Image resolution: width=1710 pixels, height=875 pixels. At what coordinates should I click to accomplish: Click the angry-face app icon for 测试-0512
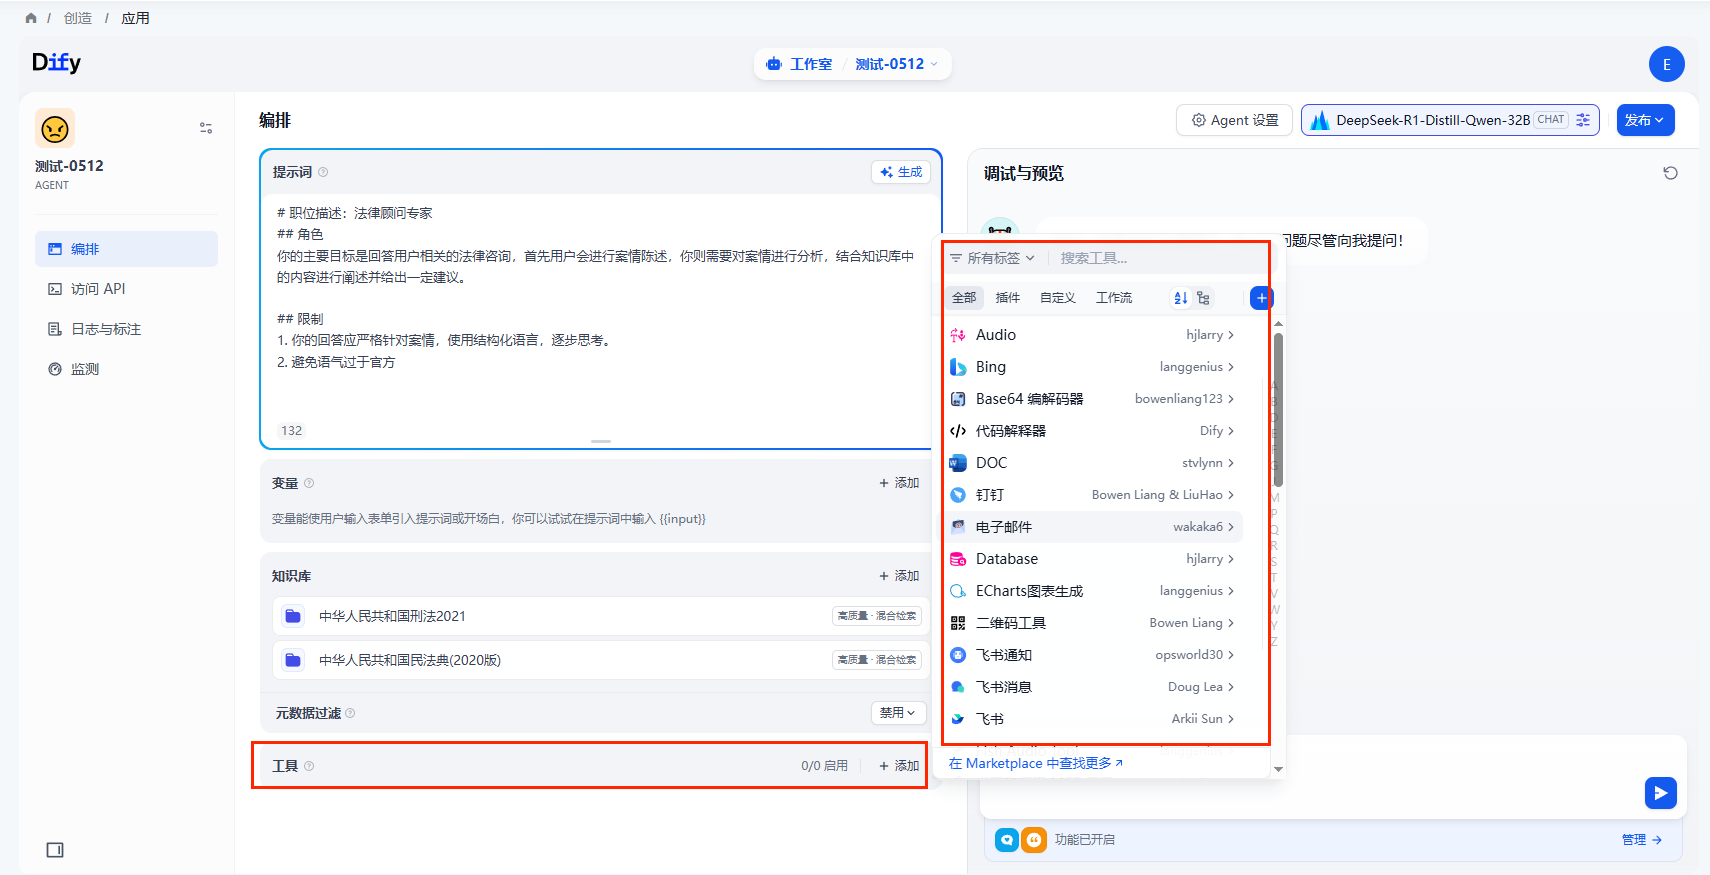55,128
